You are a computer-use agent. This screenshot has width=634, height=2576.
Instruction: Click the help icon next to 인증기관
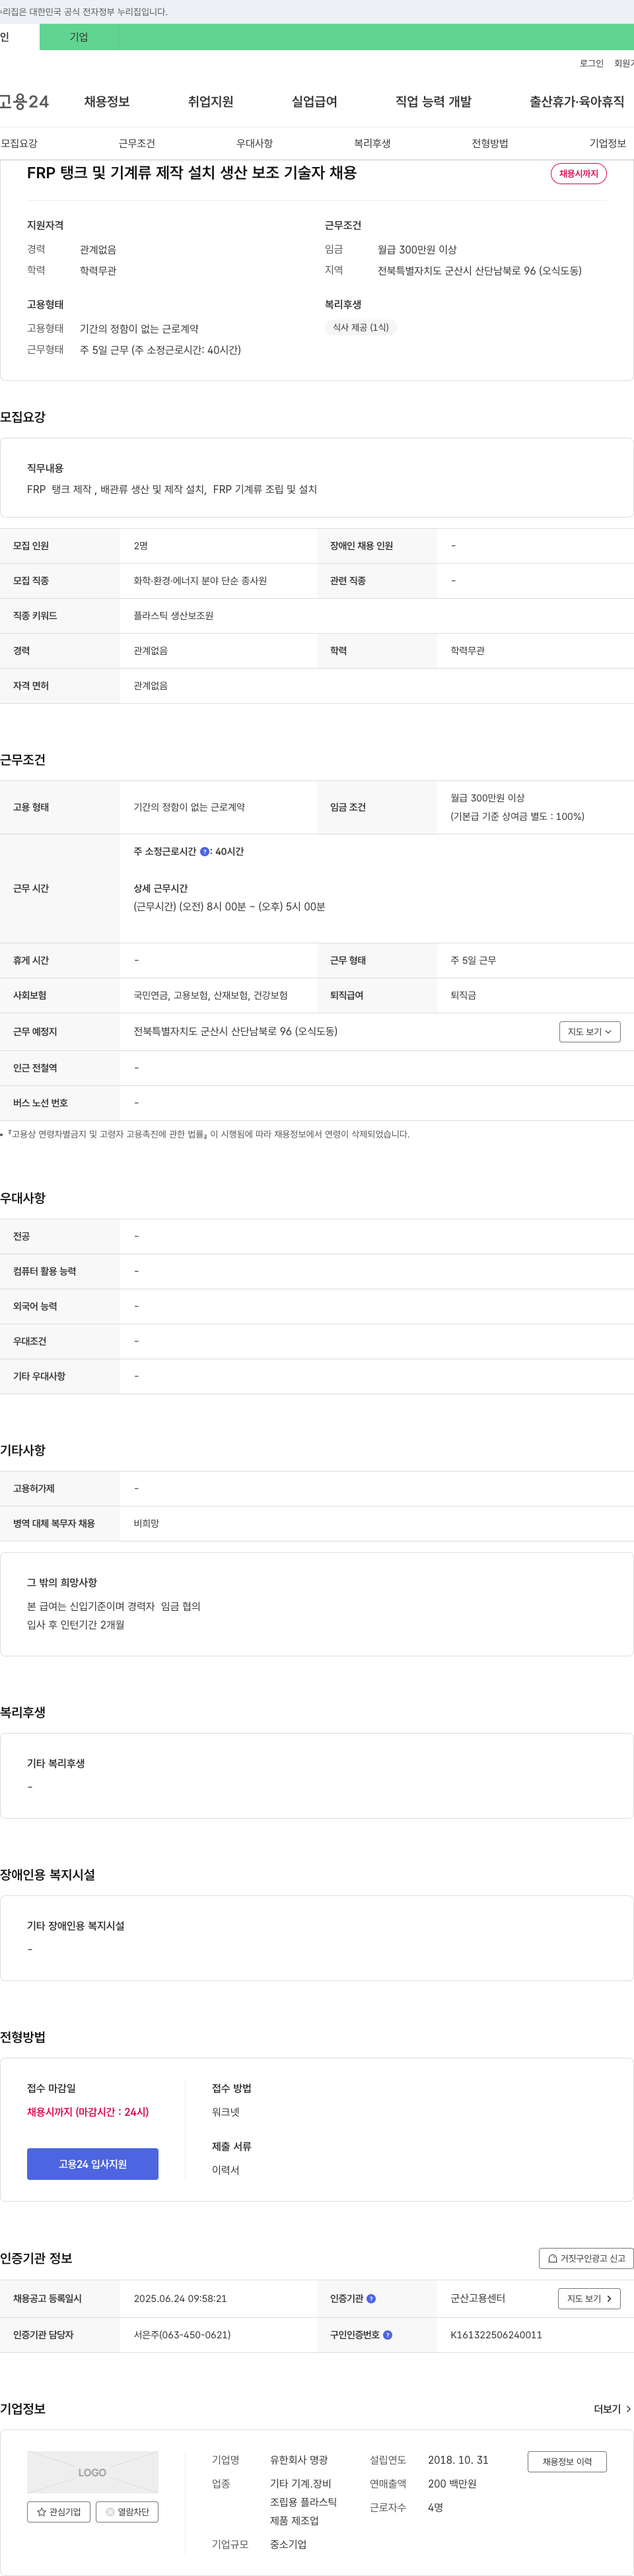[x=371, y=2298]
